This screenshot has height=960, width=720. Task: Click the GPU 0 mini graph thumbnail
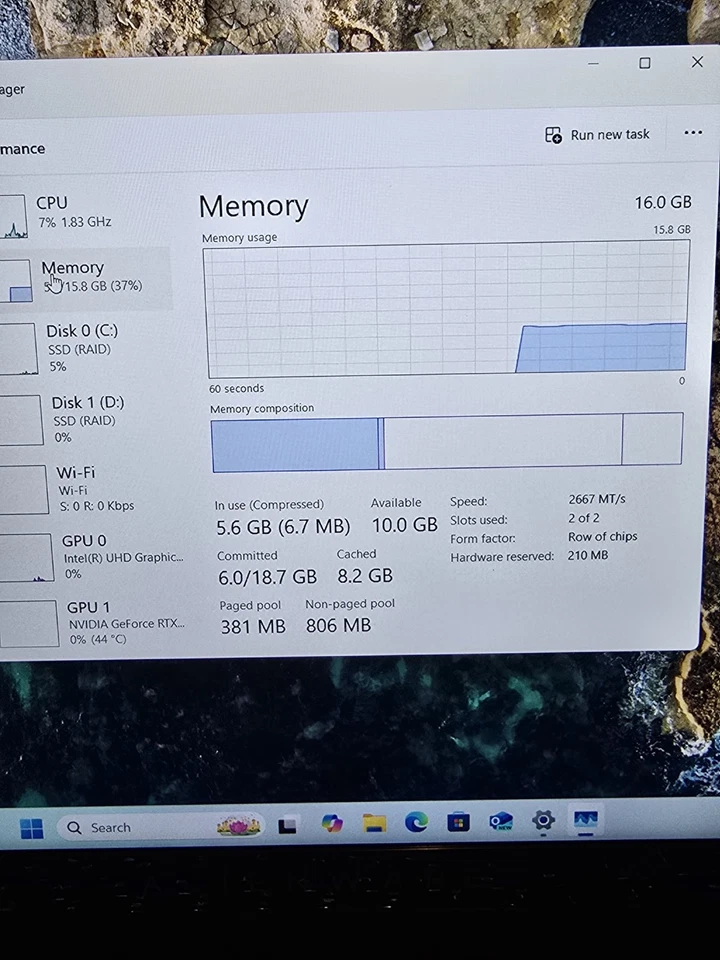pyautogui.click(x=26, y=557)
